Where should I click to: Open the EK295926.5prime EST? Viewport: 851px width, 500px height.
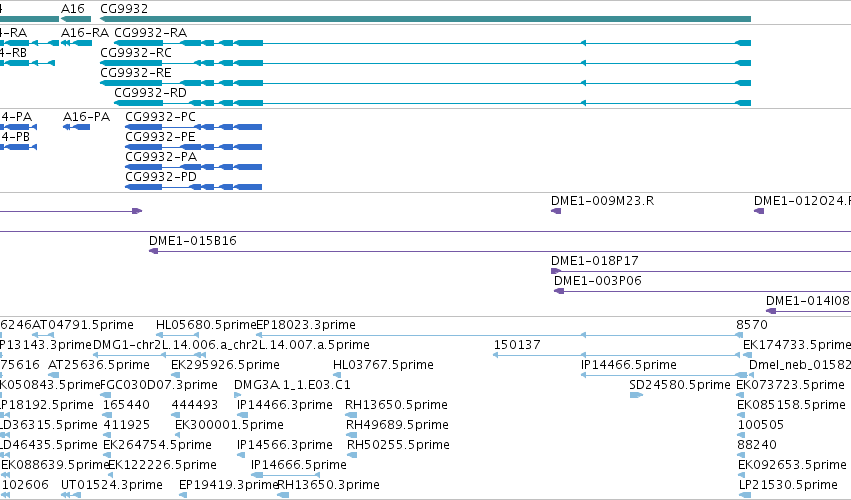[x=175, y=375]
